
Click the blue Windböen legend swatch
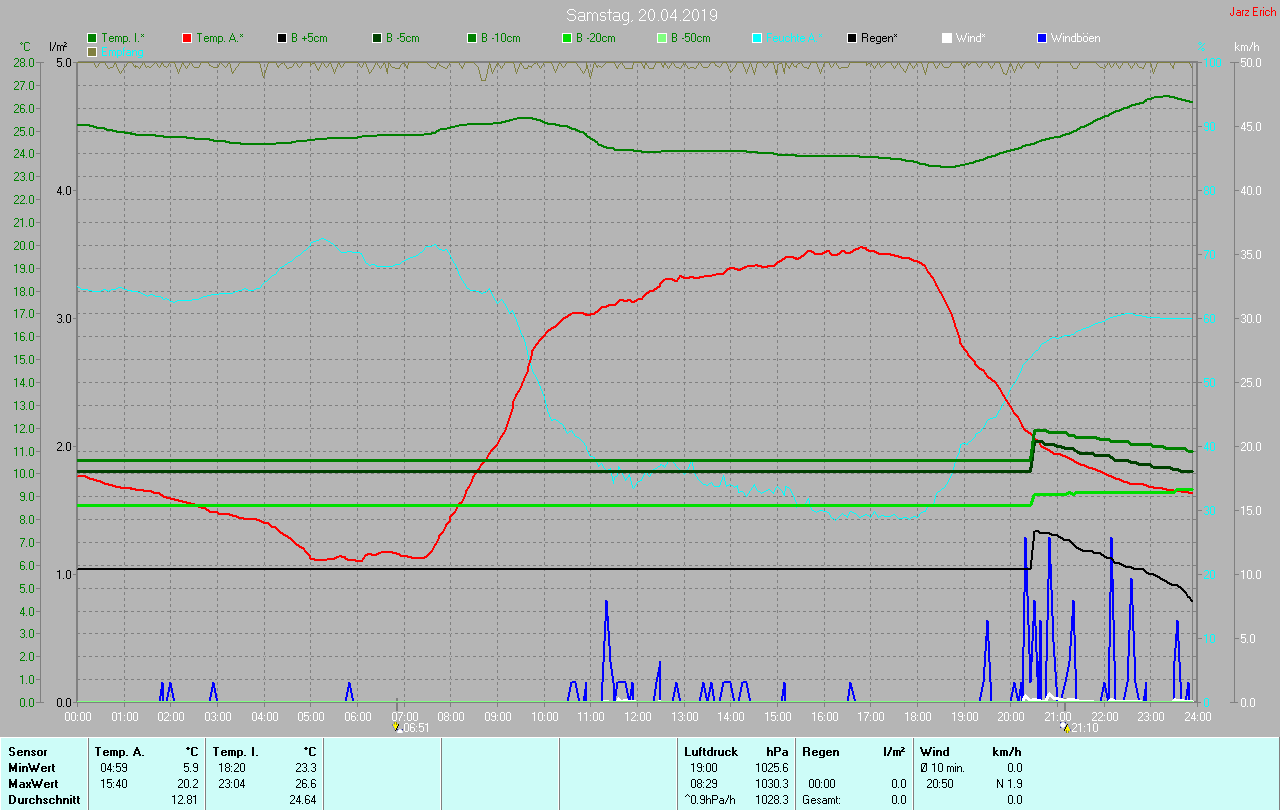(1042, 38)
